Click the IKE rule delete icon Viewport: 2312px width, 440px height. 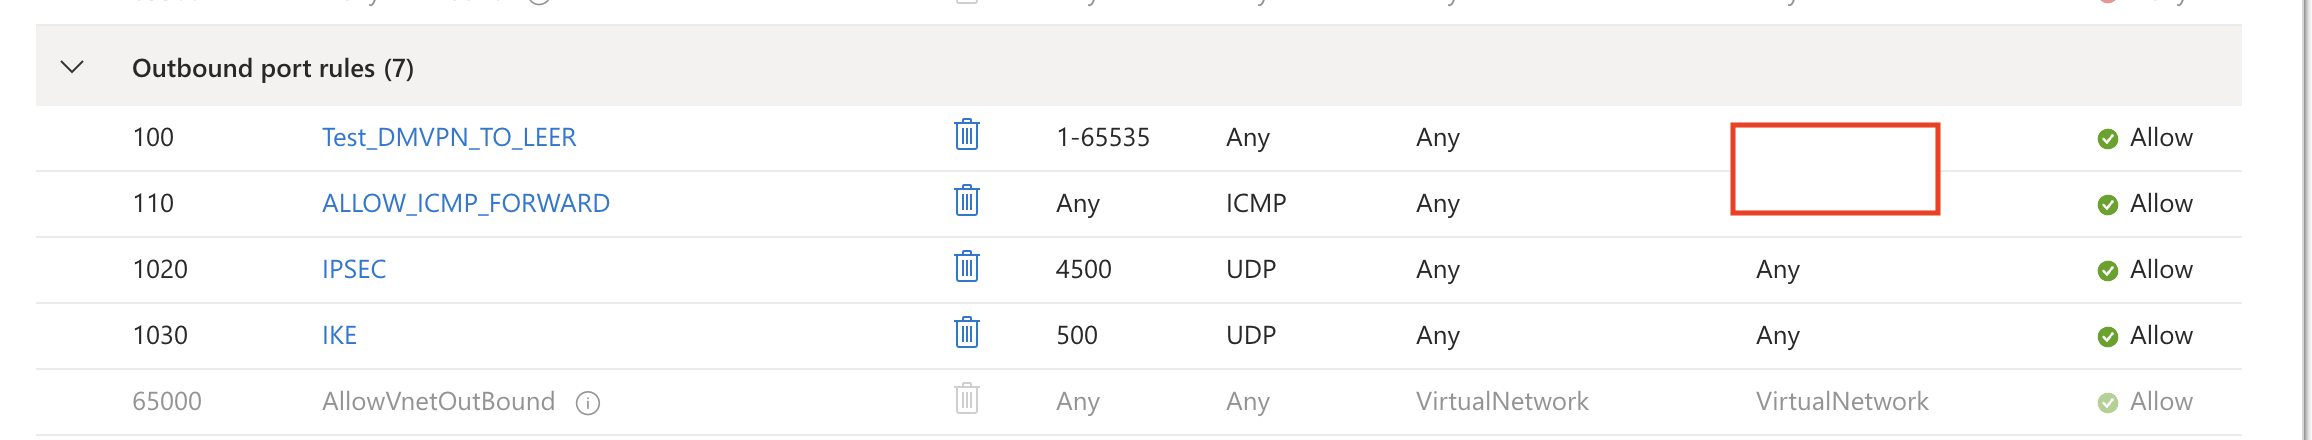[966, 333]
